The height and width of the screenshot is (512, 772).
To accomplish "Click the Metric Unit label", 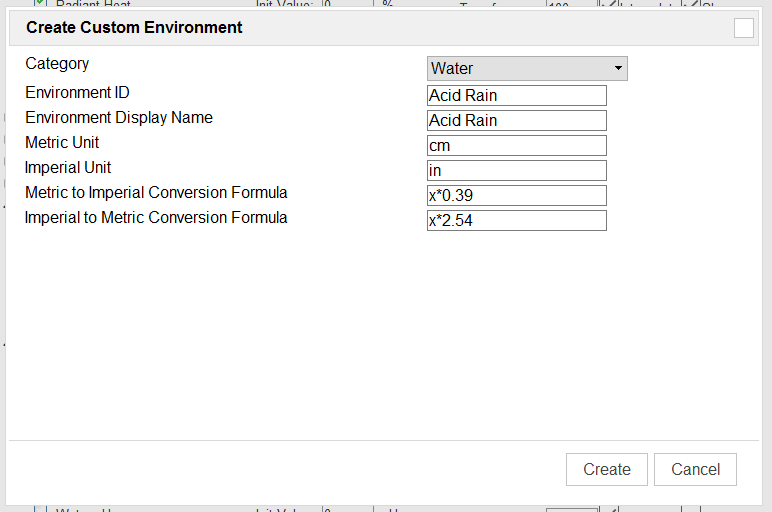I will click(62, 143).
